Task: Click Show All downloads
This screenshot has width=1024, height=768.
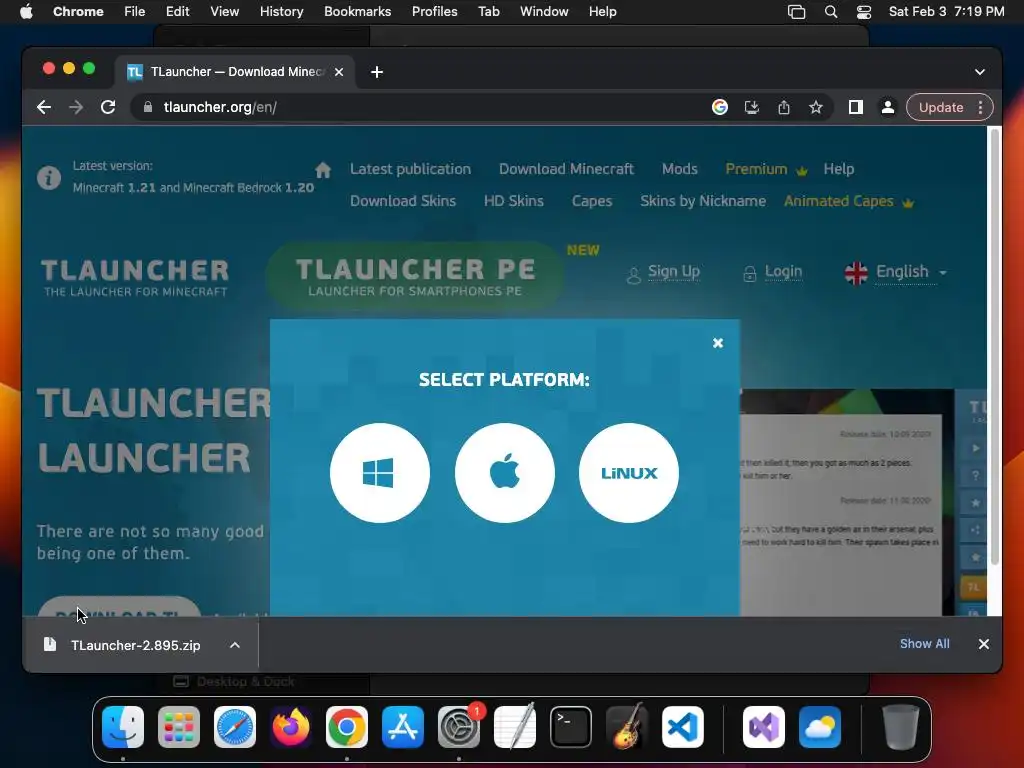Action: 924,644
